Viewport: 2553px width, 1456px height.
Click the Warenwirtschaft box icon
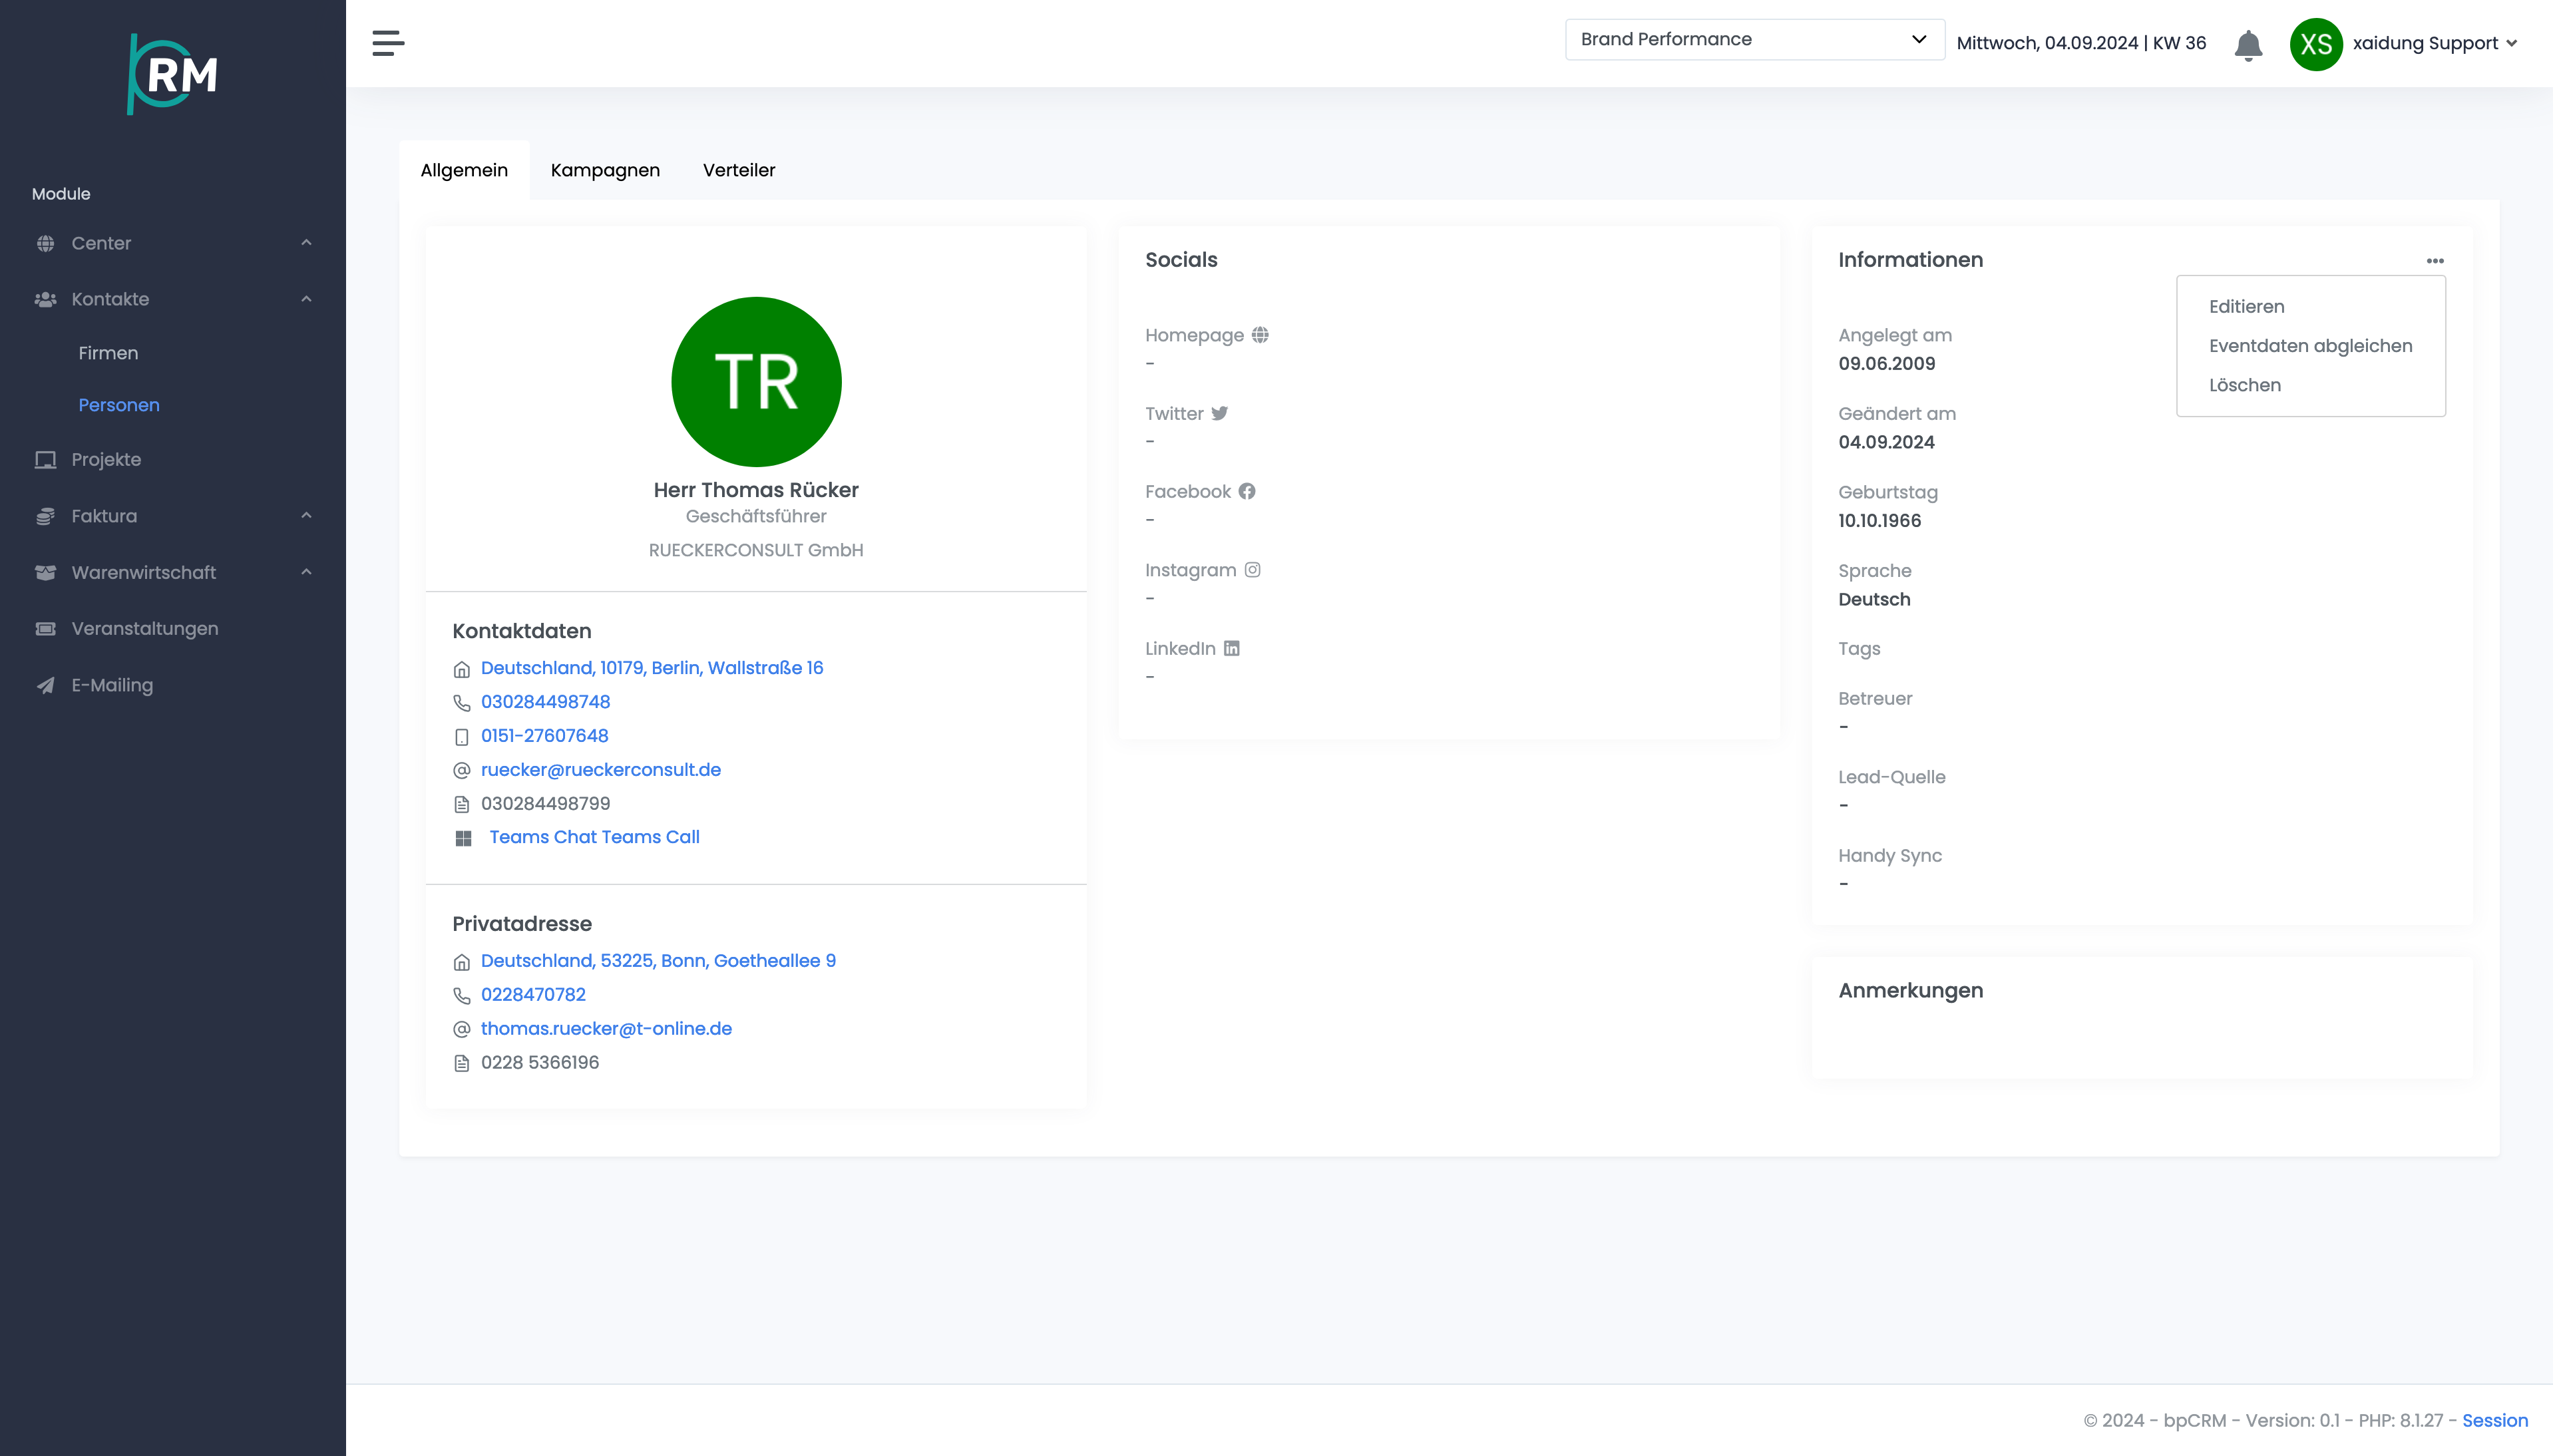(45, 572)
